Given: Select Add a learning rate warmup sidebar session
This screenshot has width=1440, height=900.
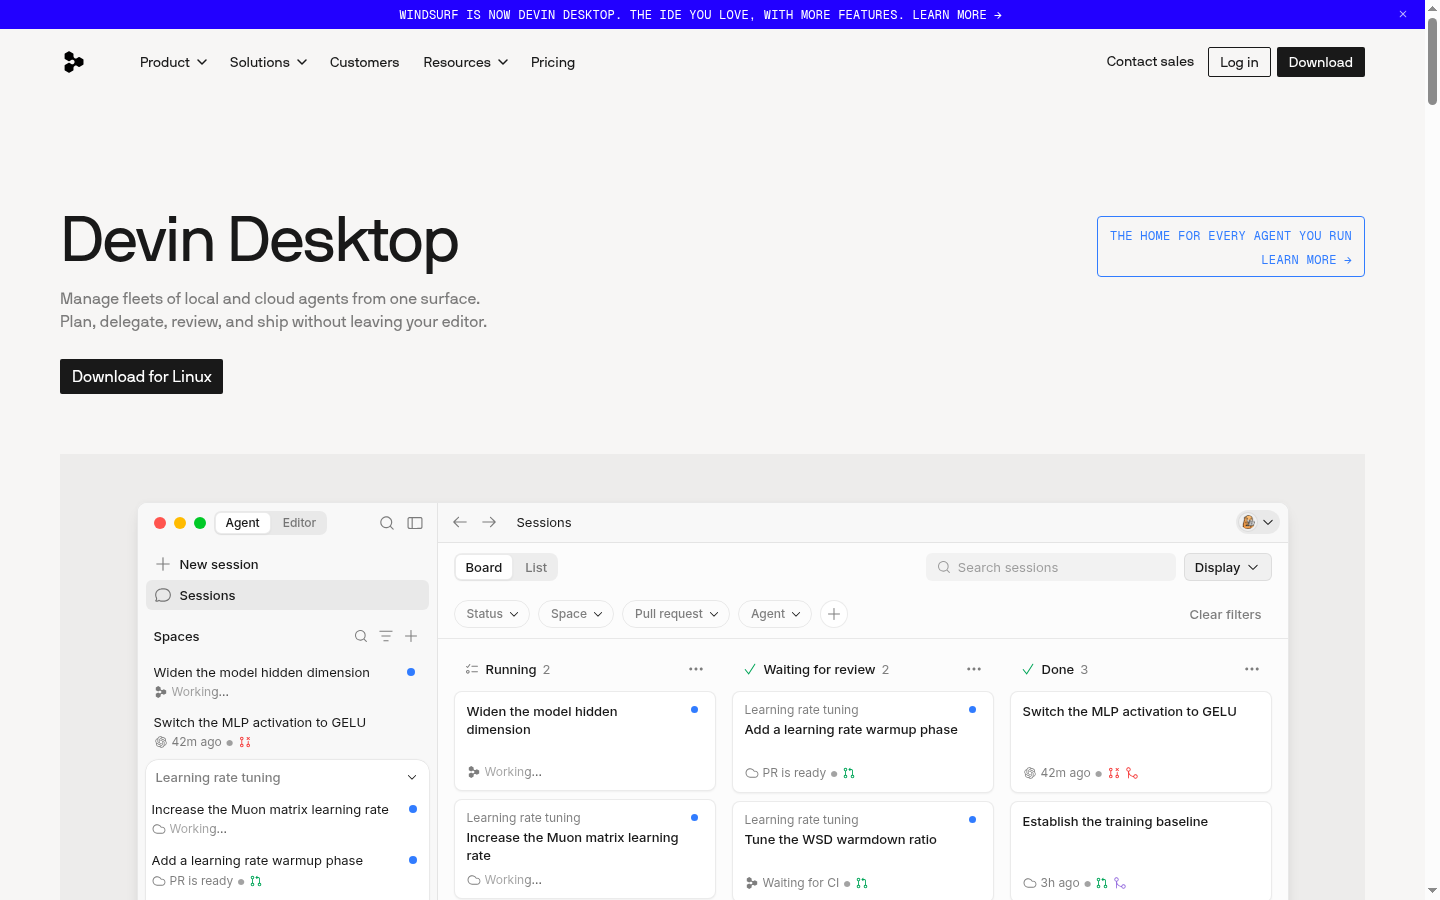Looking at the screenshot, I should 287,870.
